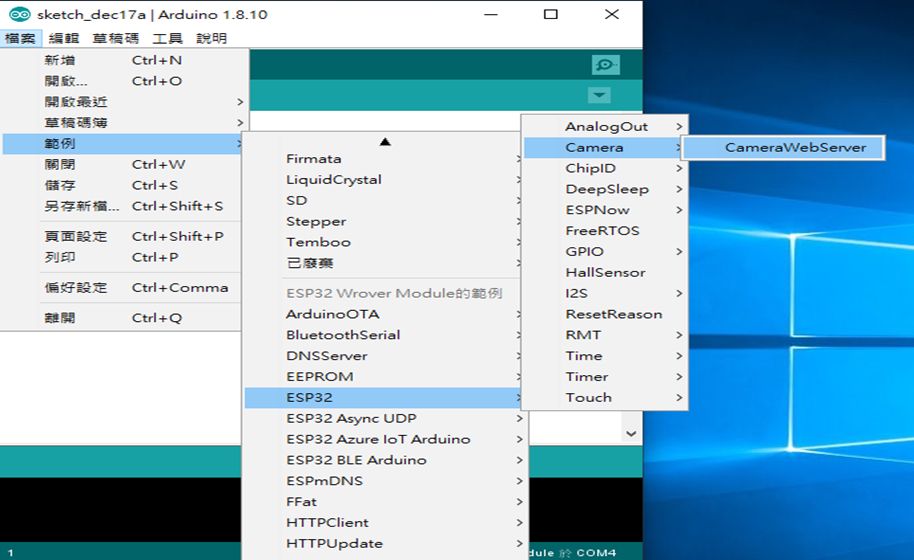The width and height of the screenshot is (914, 560).
Task: Click the Arduino logo in title bar
Action: click(19, 14)
